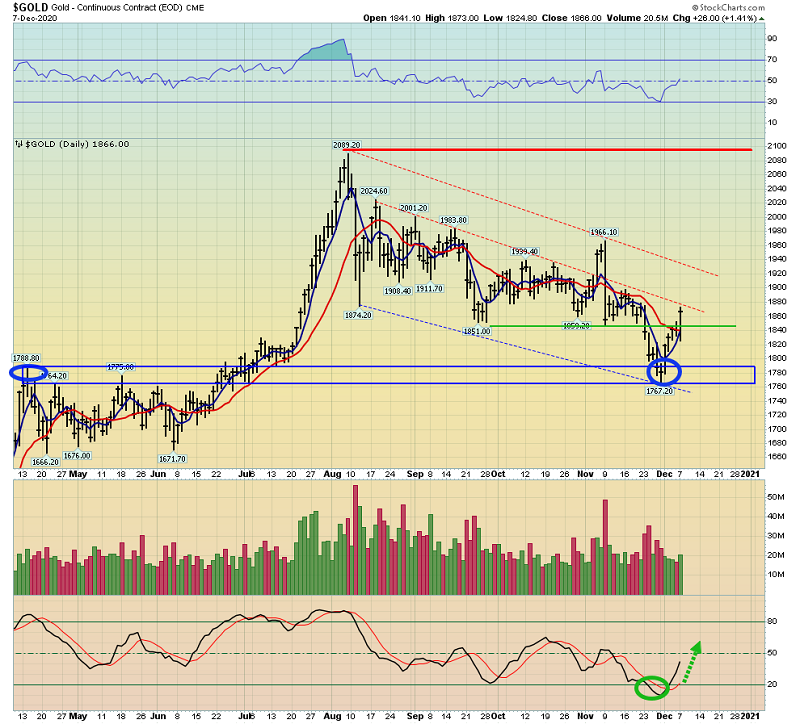800x724 pixels.
Task: Click the 30 label on the RSI axis
Action: [x=772, y=102]
